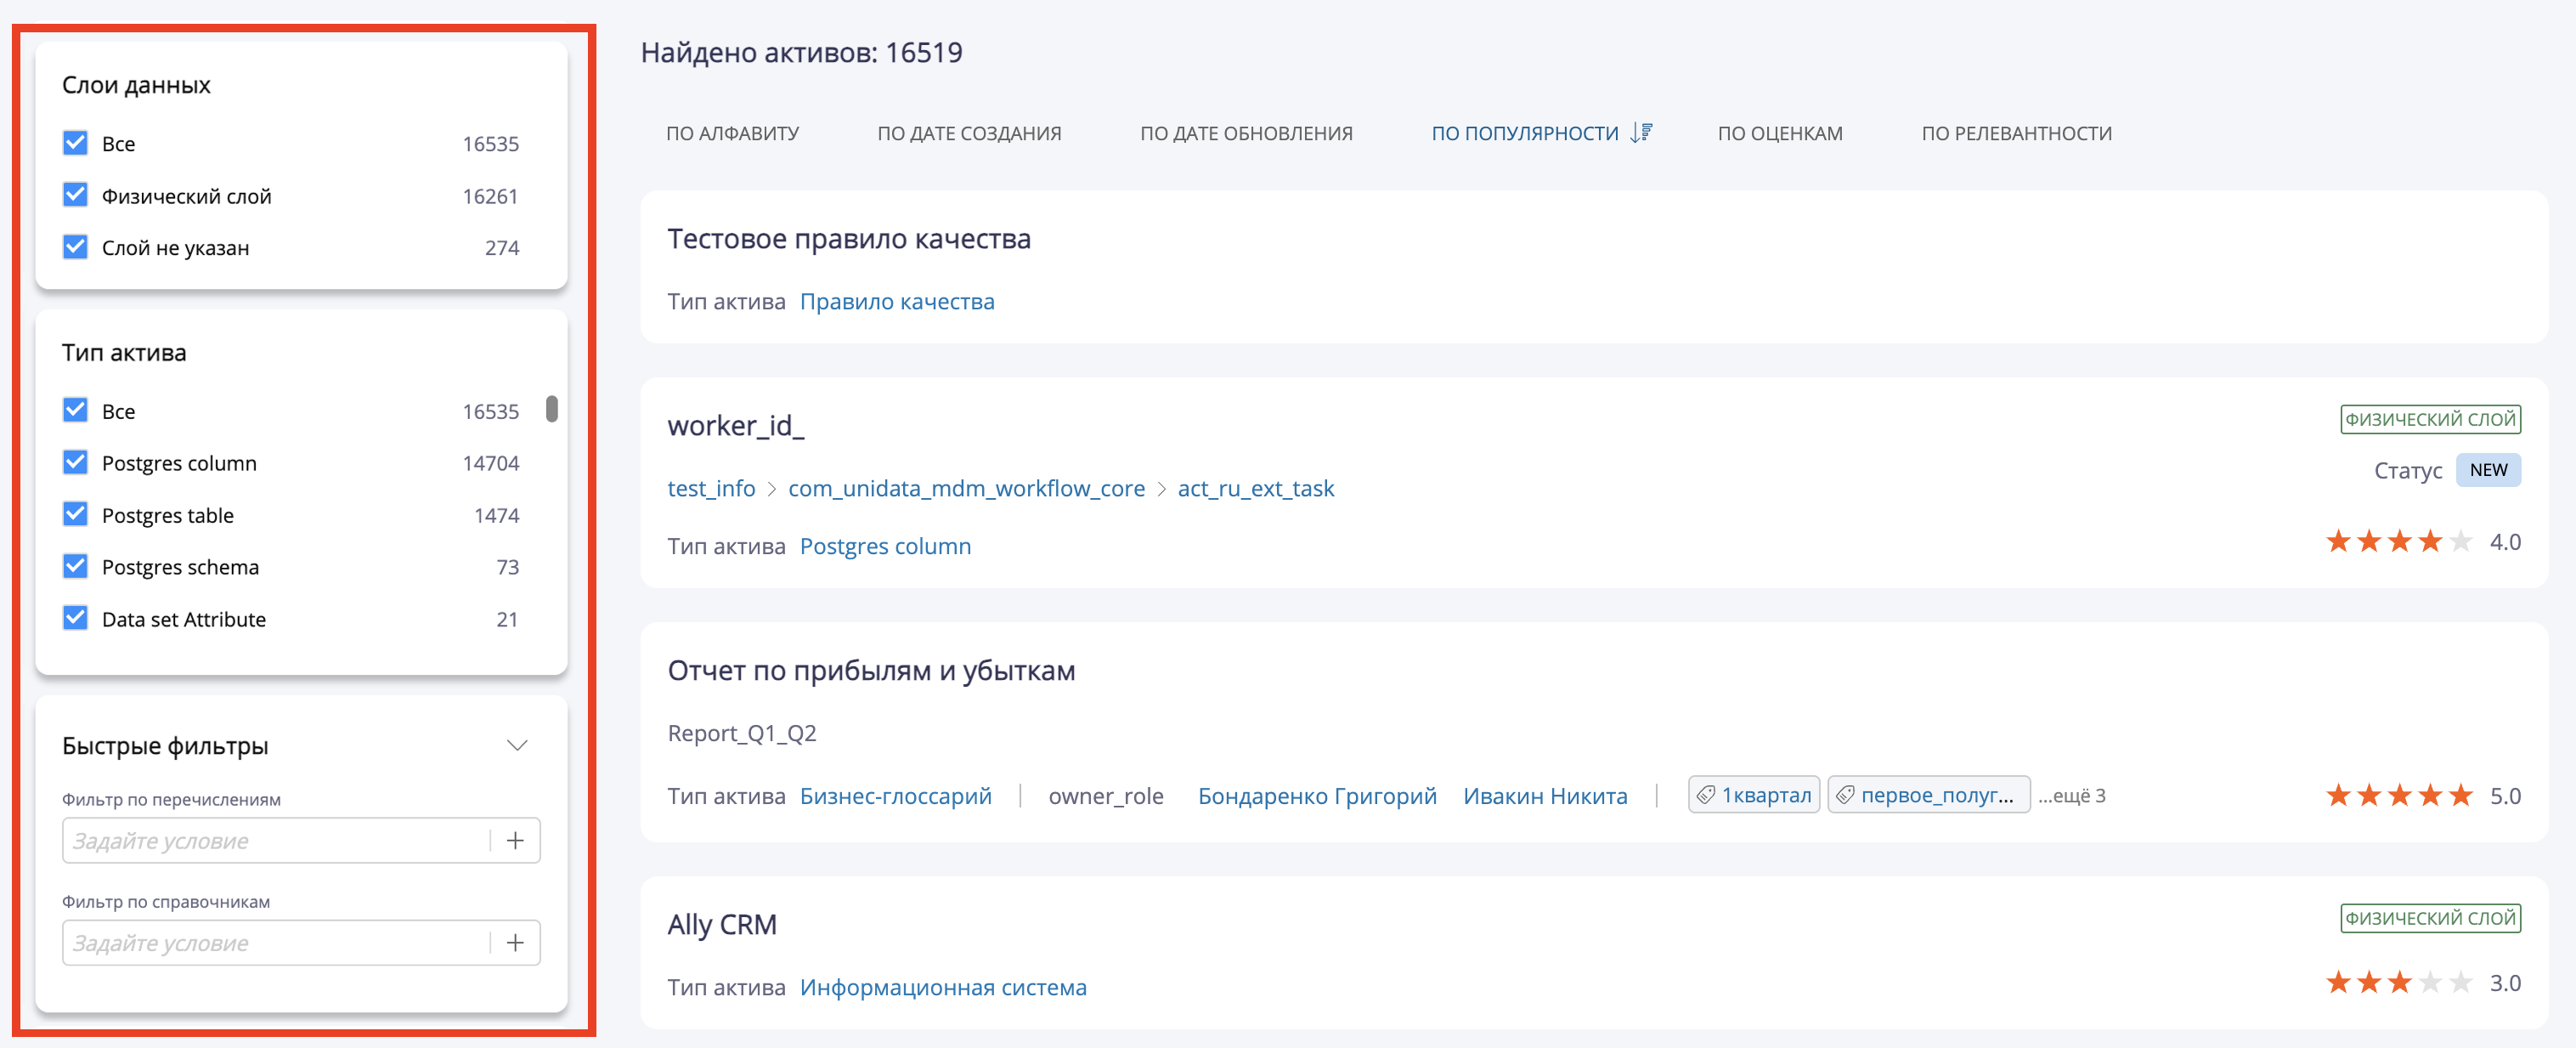This screenshot has height=1048, width=2576.
Task: Open the com_unidata_mdm_workflow_core breadcrumb link
Action: [966, 488]
